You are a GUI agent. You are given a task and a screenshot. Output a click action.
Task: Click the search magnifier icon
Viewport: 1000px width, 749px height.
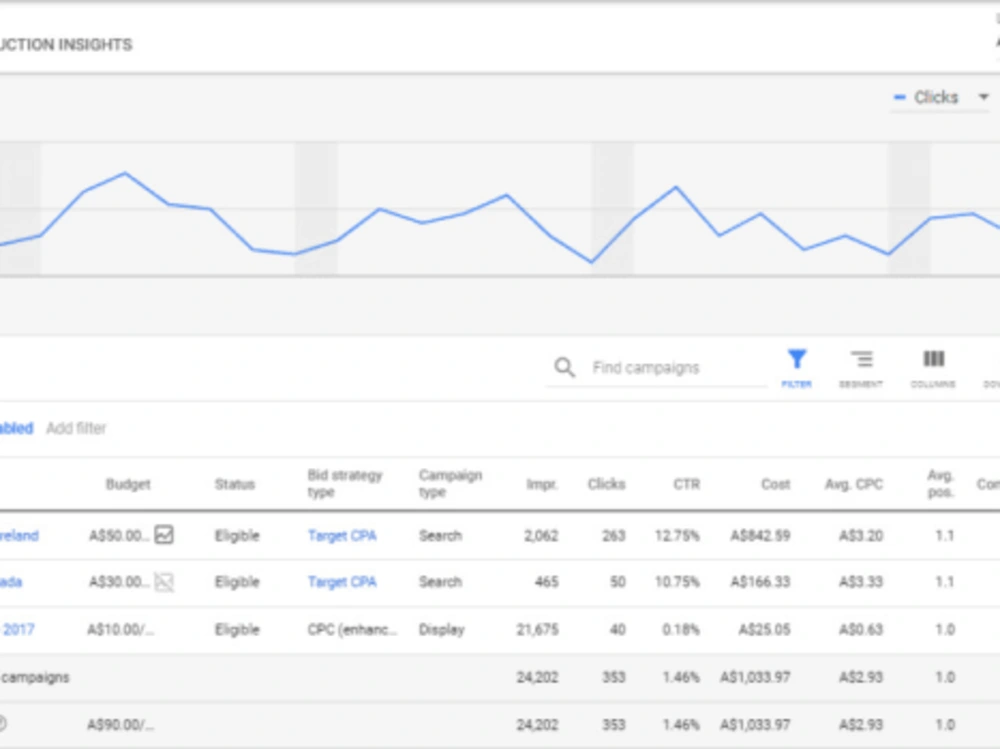564,367
